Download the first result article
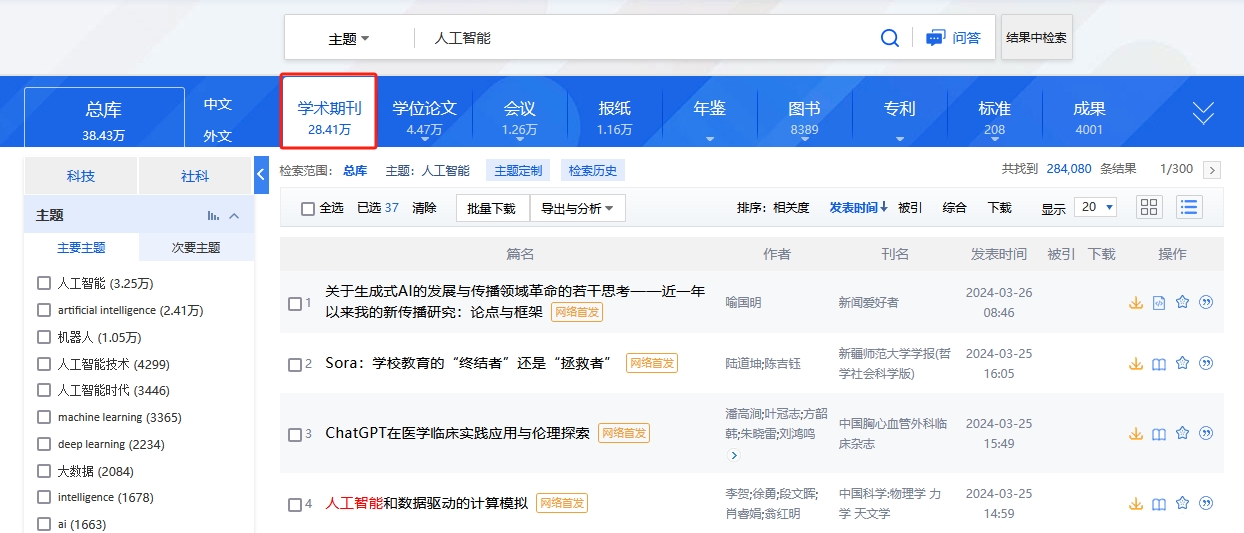Viewport: 1244px width, 533px height. tap(1135, 303)
